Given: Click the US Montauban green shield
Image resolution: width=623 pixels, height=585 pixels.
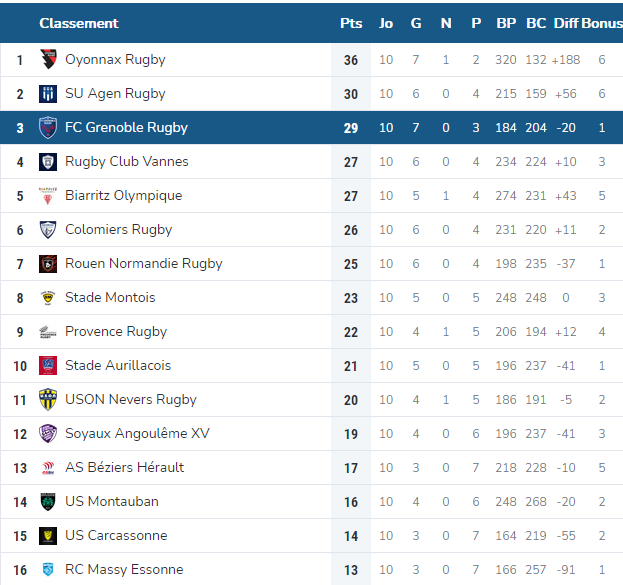Looking at the screenshot, I should tap(48, 502).
